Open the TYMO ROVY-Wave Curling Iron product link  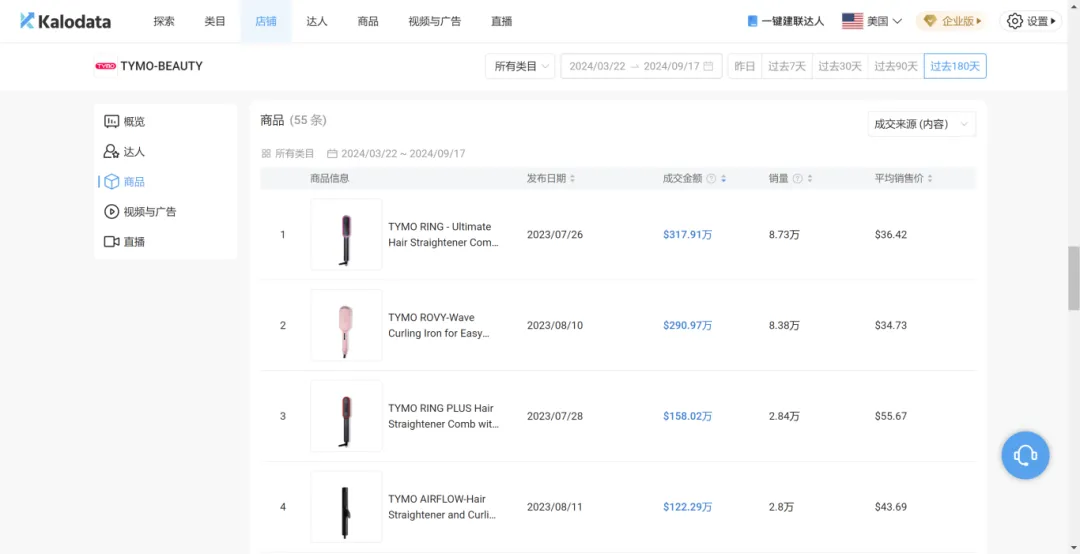(439, 325)
